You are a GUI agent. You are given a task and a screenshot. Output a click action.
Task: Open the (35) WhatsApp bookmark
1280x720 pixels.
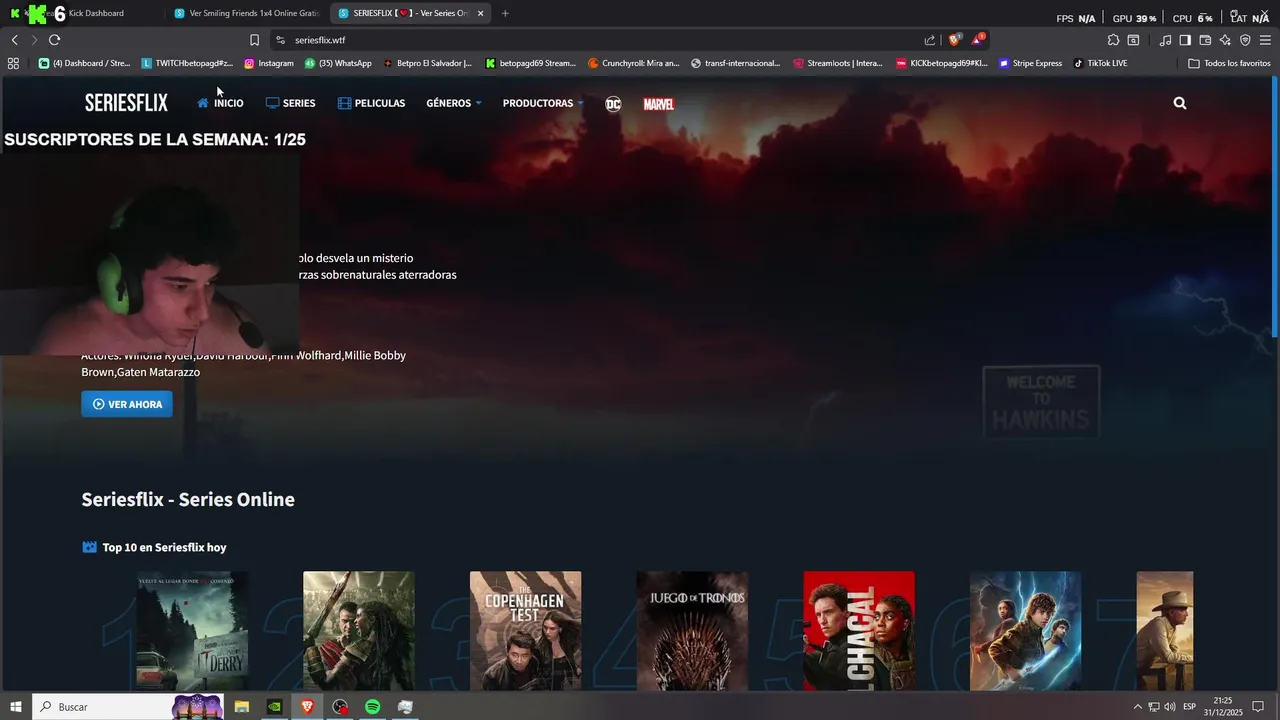point(338,63)
